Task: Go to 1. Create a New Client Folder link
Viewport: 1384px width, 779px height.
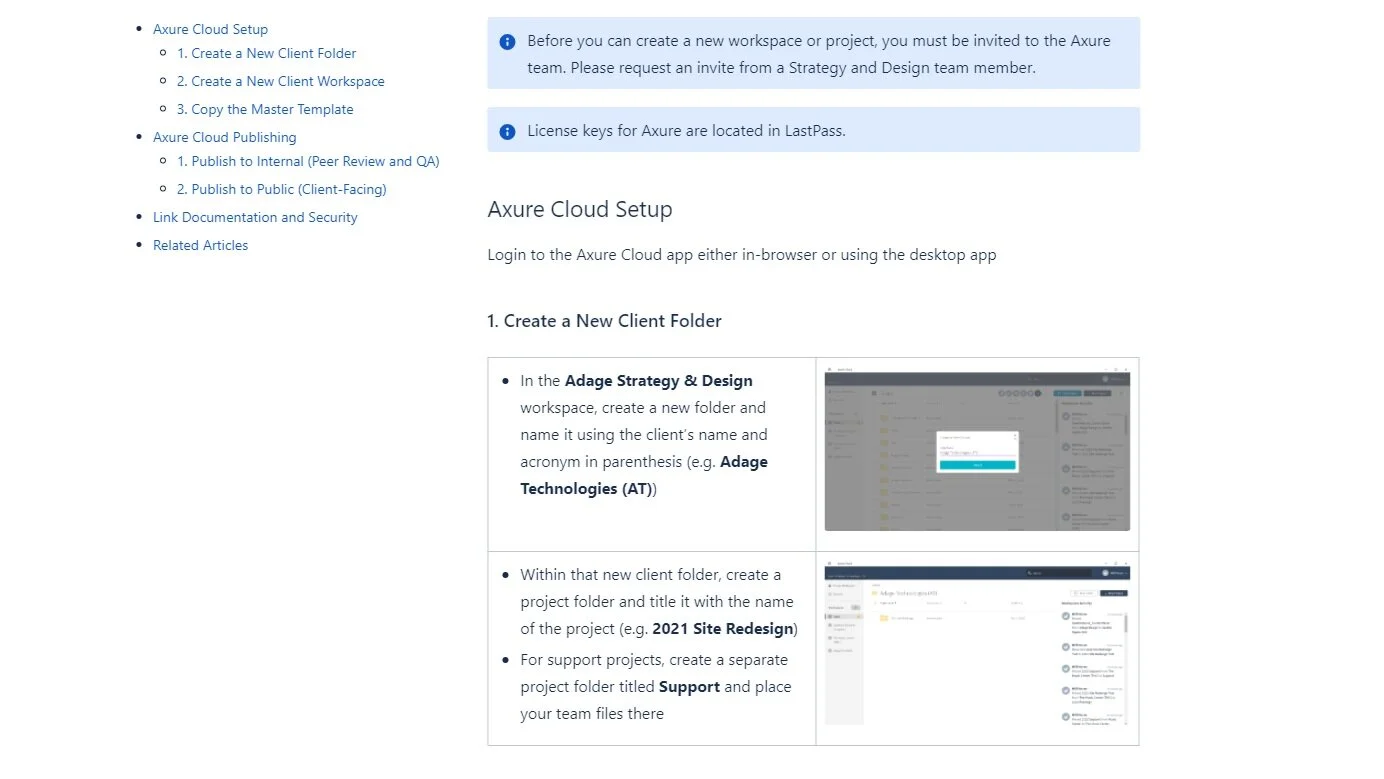Action: point(266,53)
